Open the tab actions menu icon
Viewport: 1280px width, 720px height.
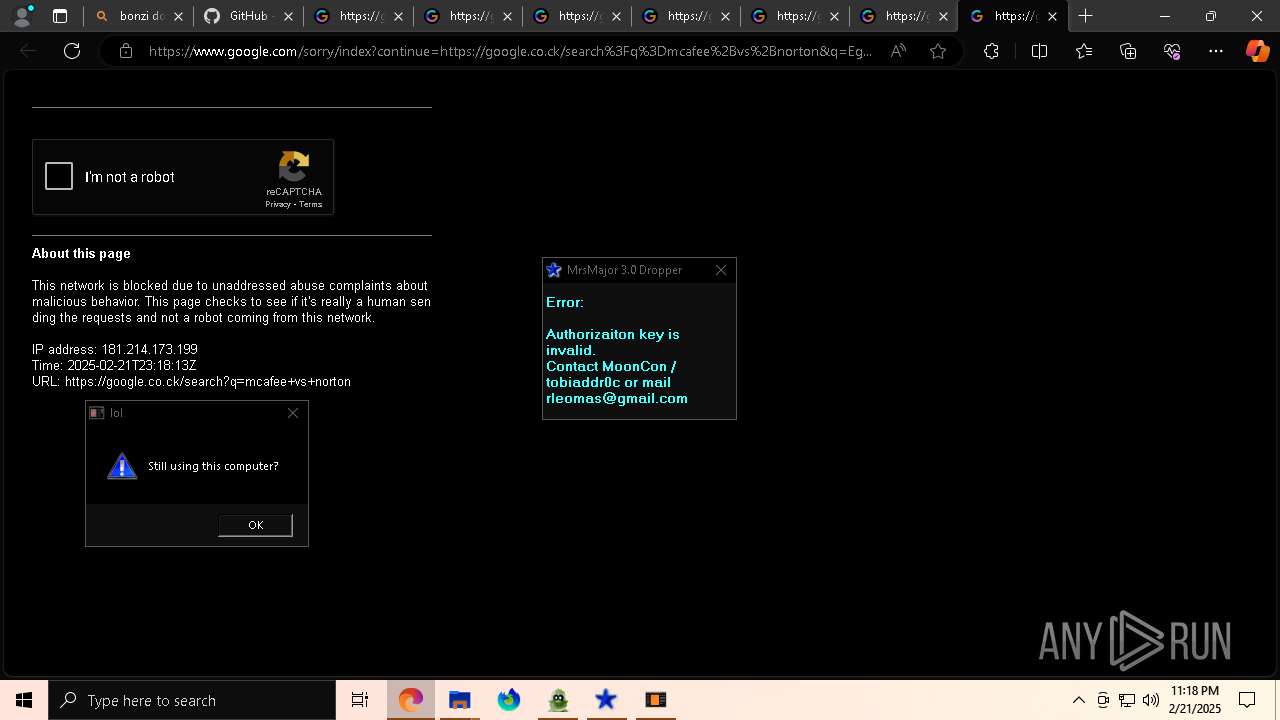point(60,16)
